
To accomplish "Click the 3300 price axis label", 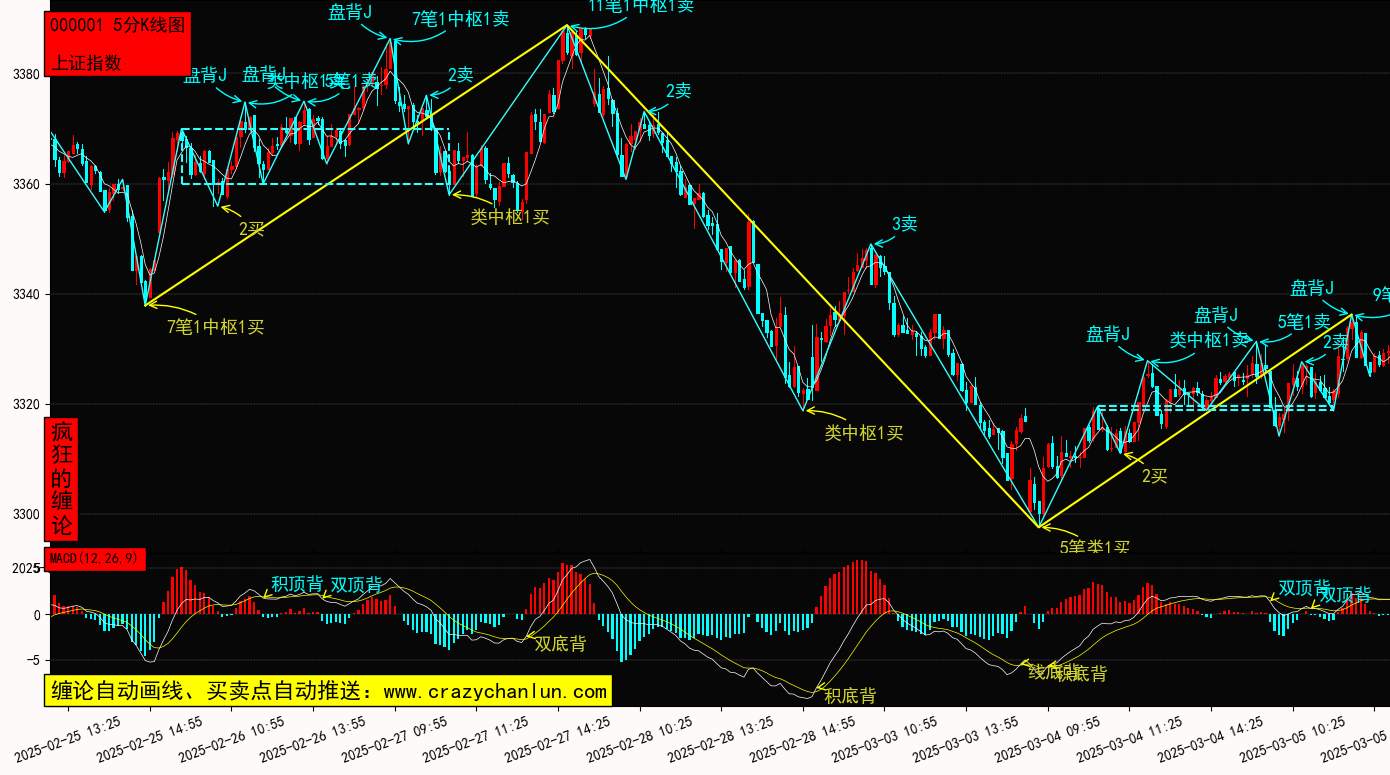I will tap(25, 515).
